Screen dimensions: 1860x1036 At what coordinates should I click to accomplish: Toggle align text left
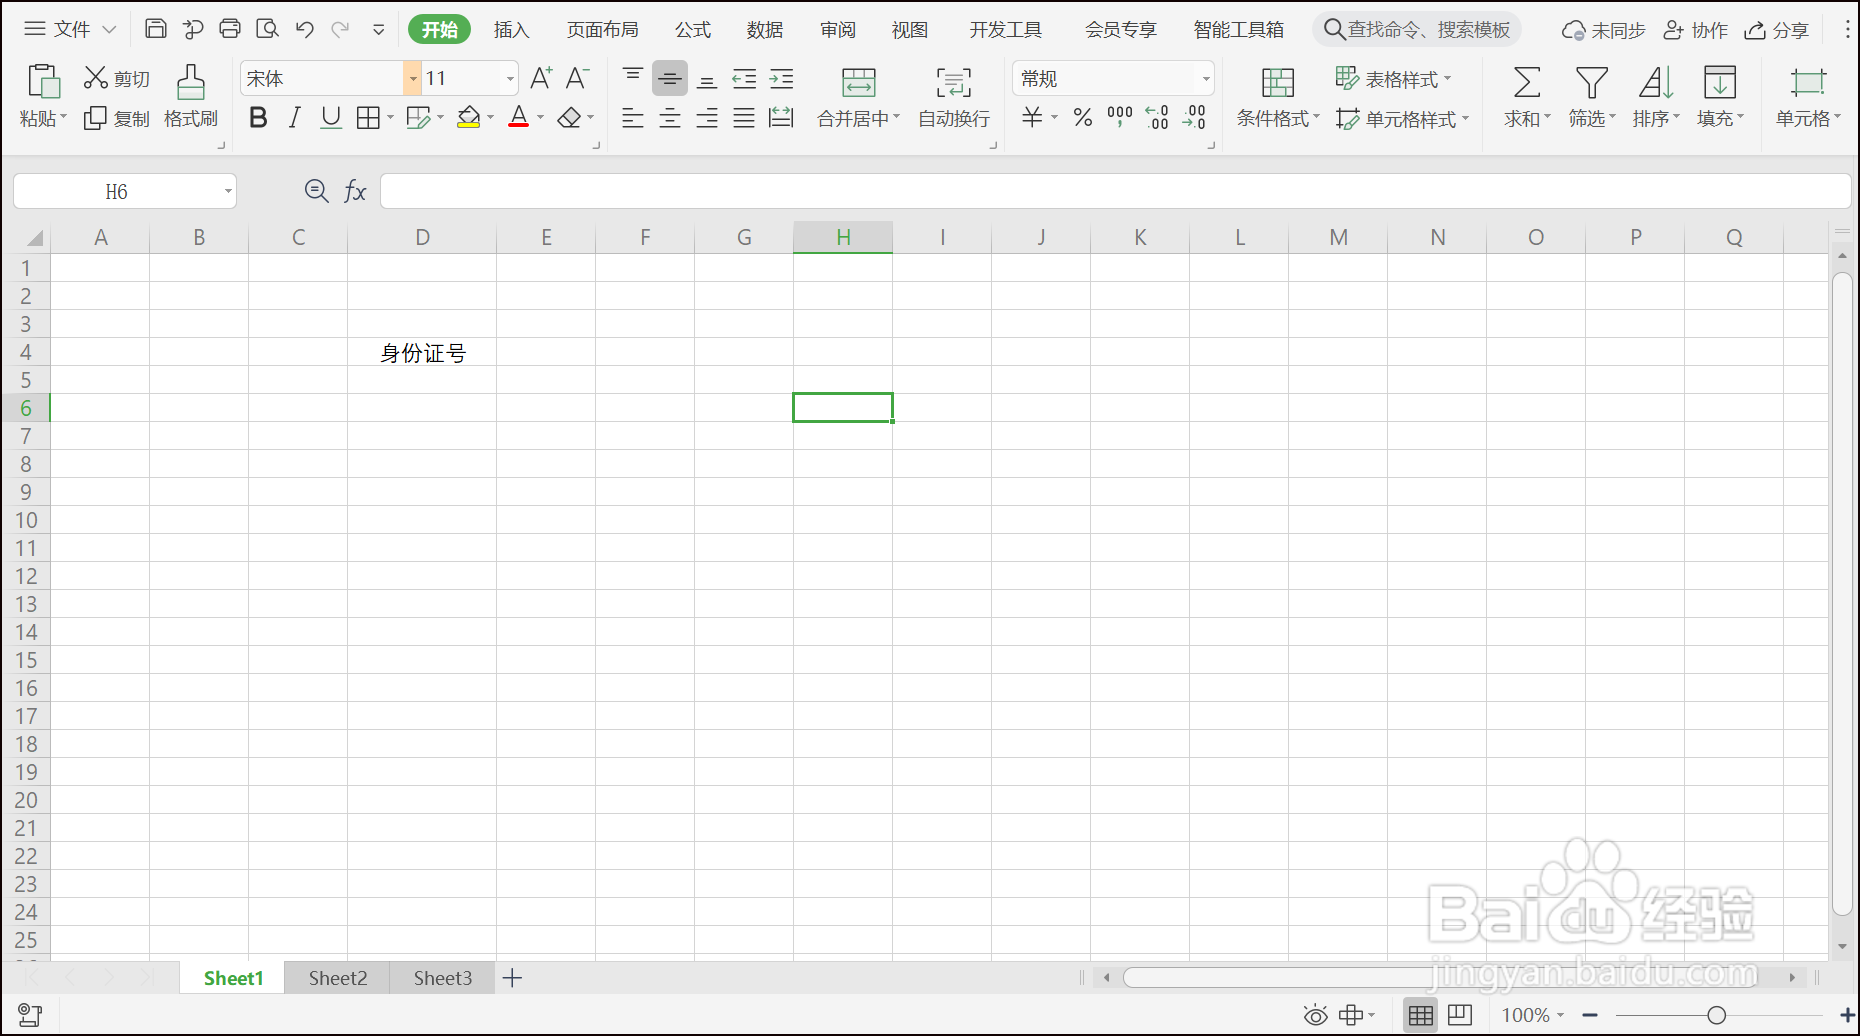point(633,118)
